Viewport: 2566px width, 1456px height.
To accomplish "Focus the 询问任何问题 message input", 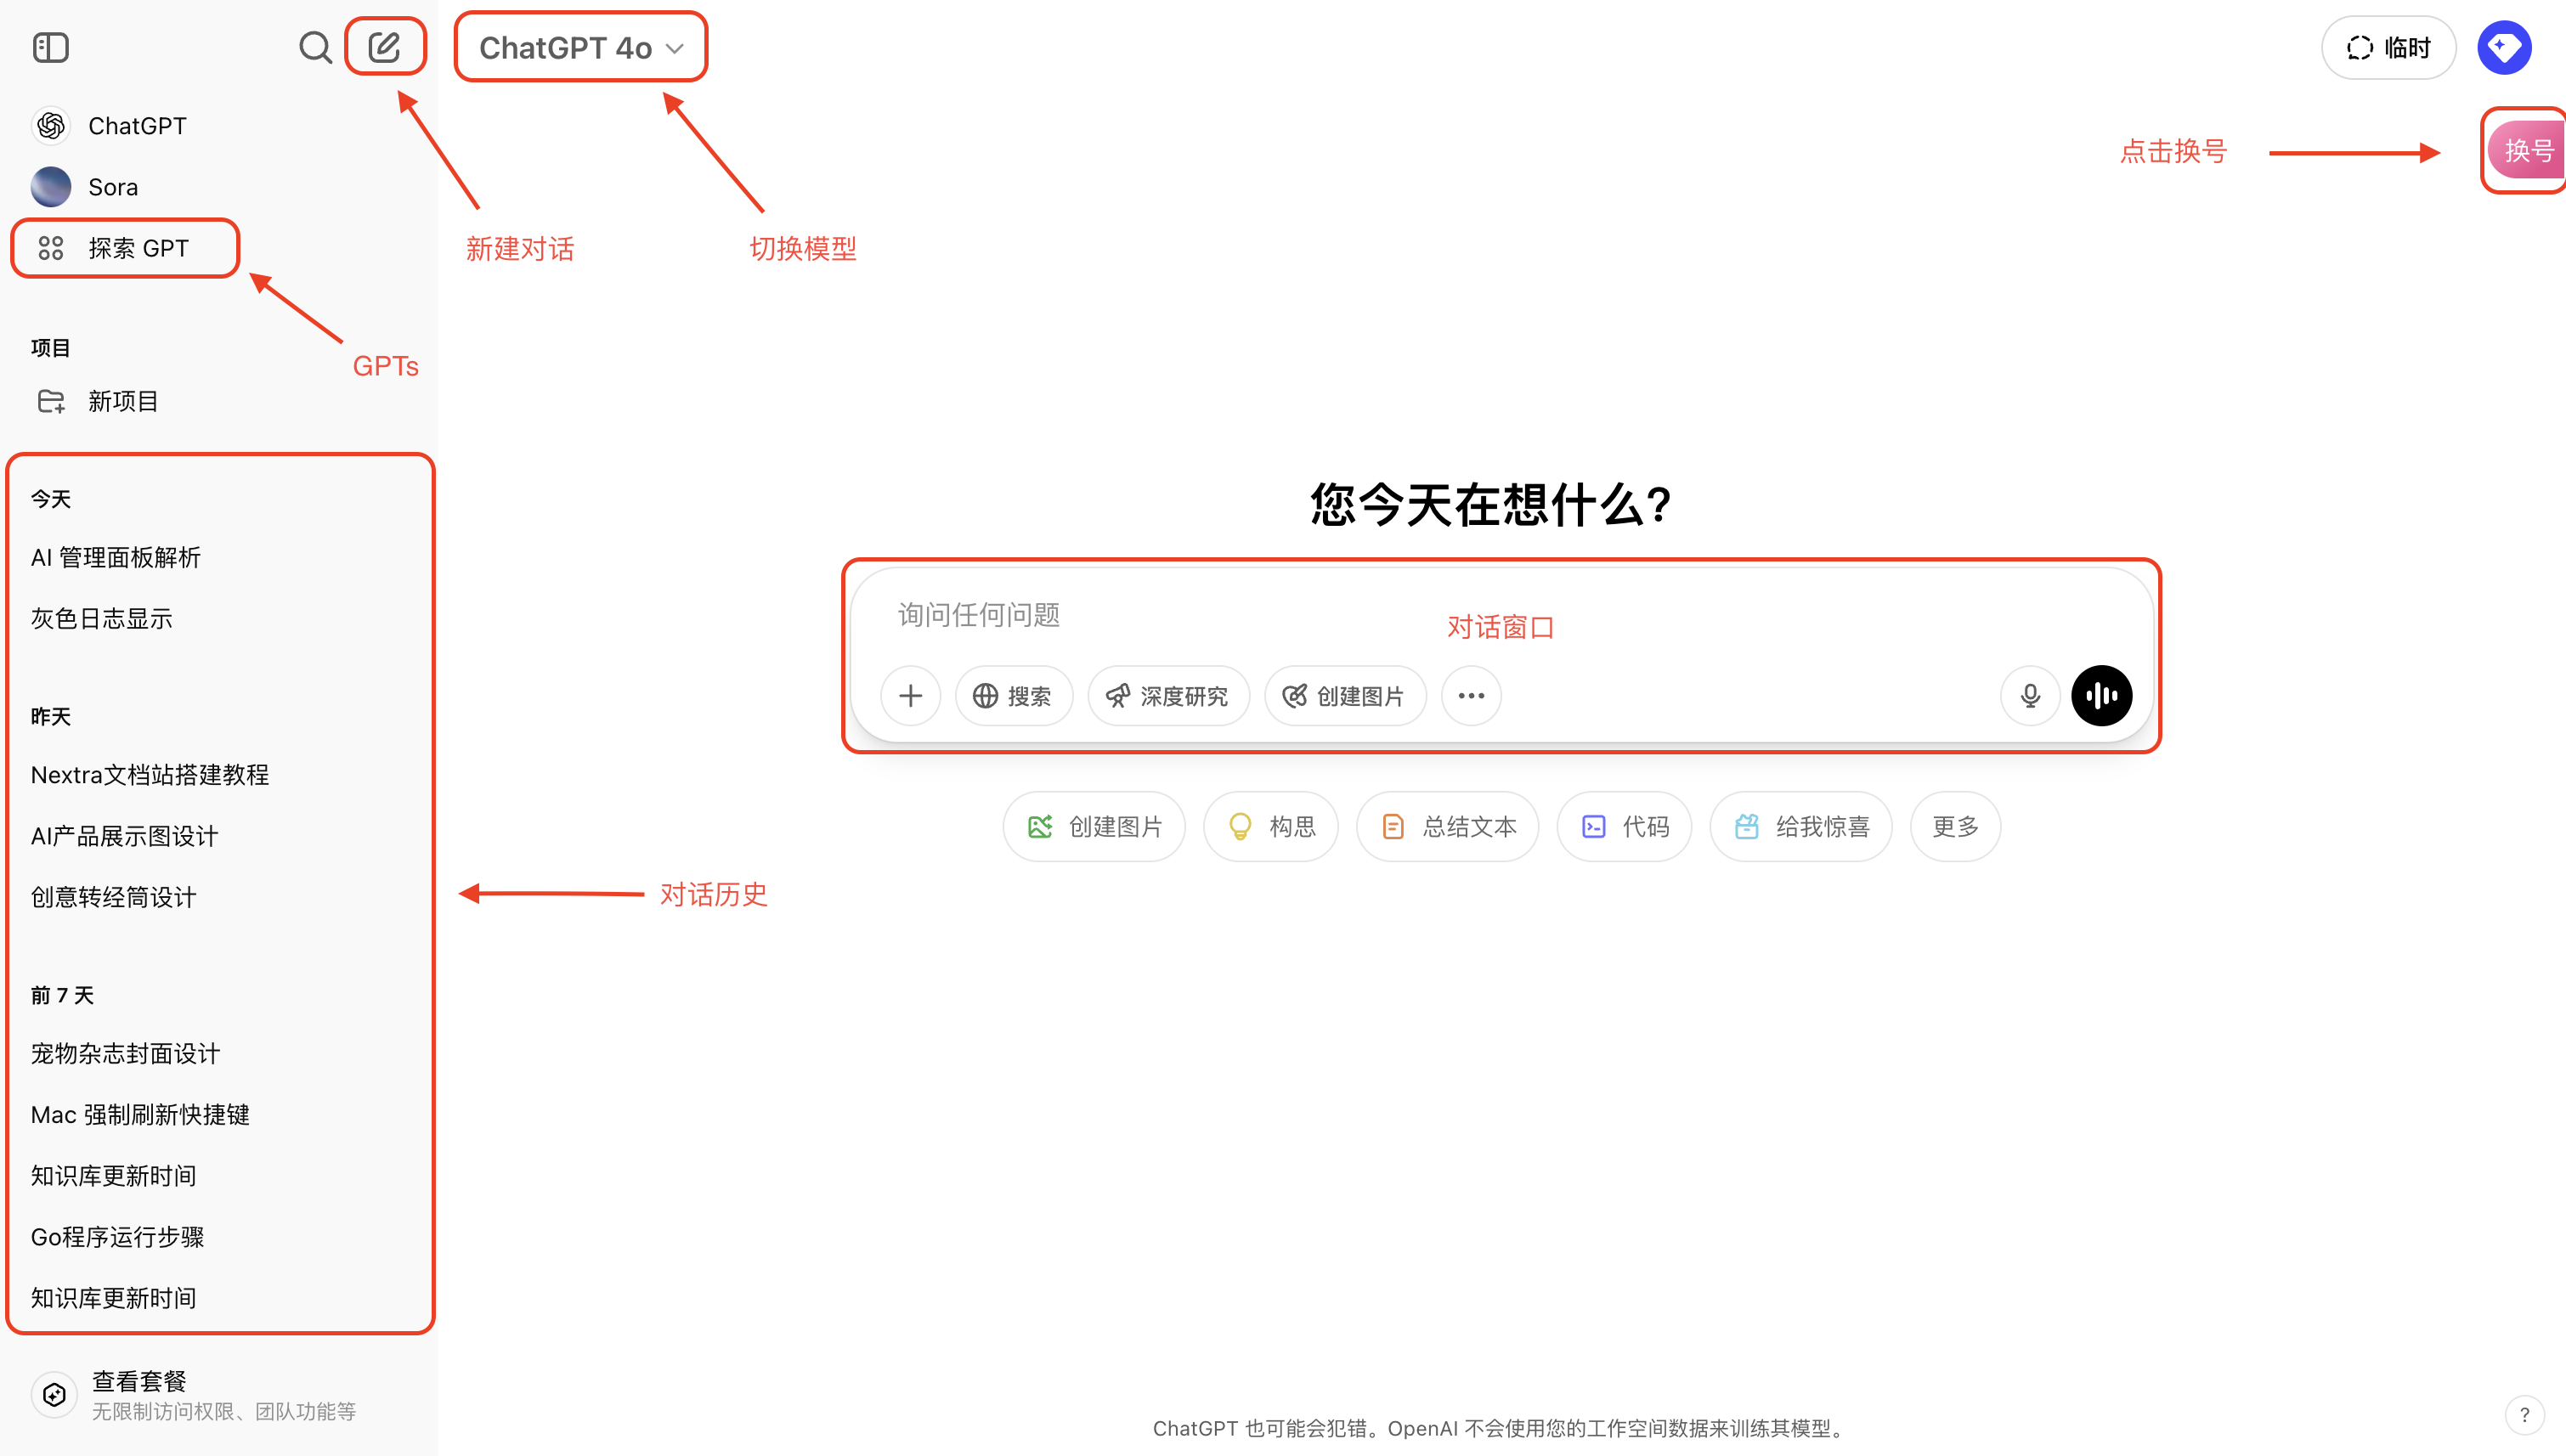I will 1500,614.
